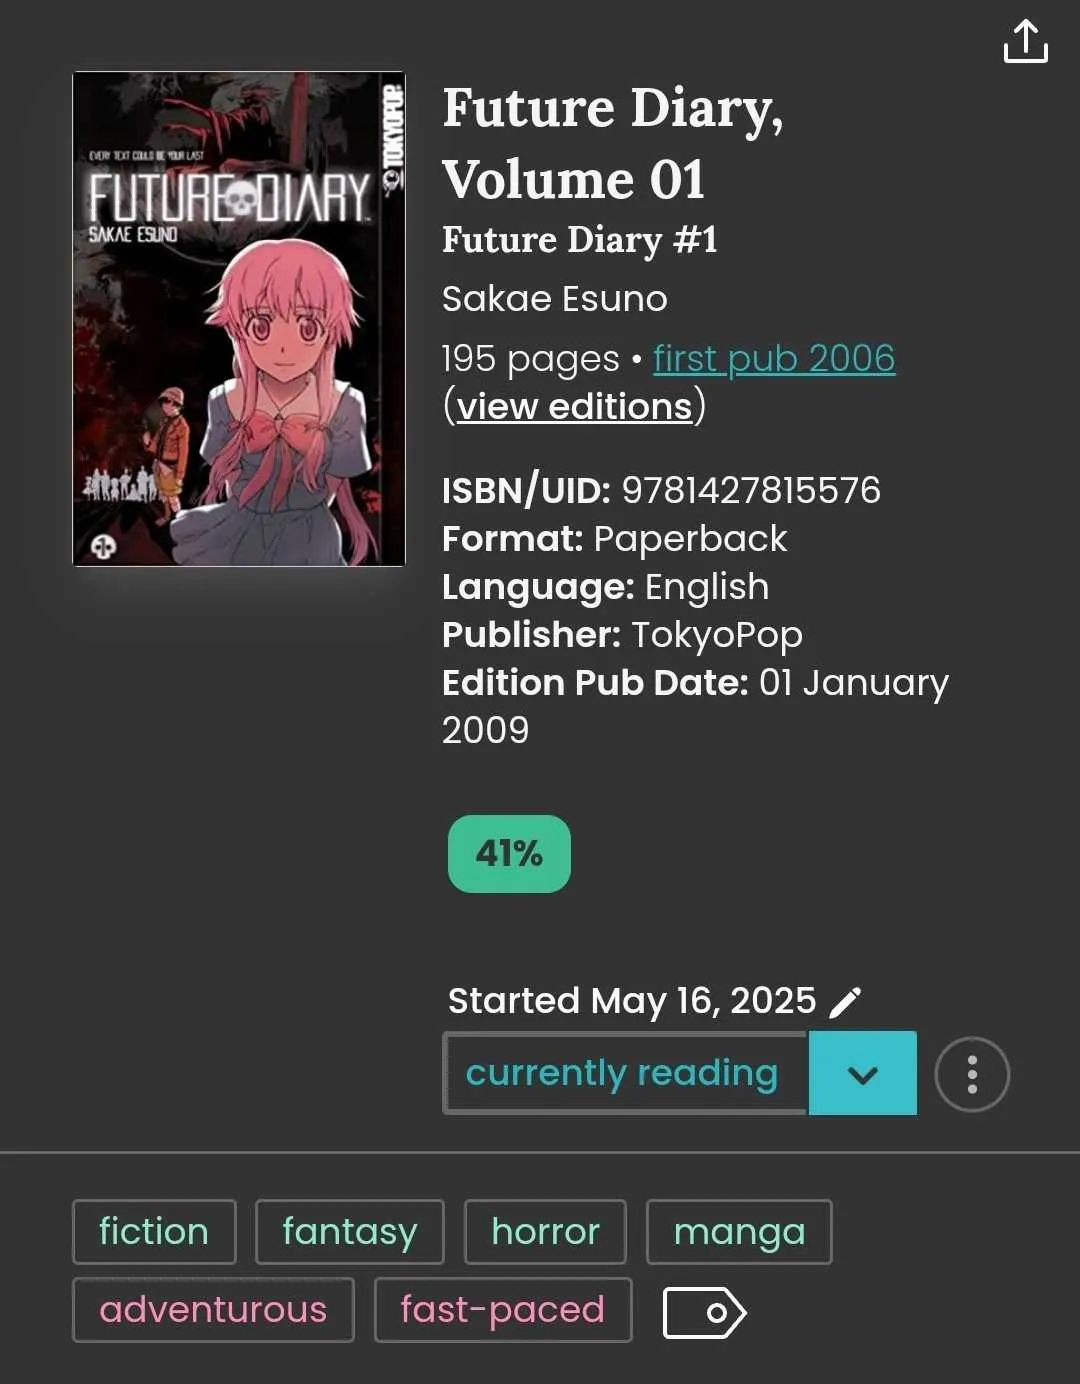
Task: Click the pencil icon to edit start date
Action: click(x=845, y=1001)
